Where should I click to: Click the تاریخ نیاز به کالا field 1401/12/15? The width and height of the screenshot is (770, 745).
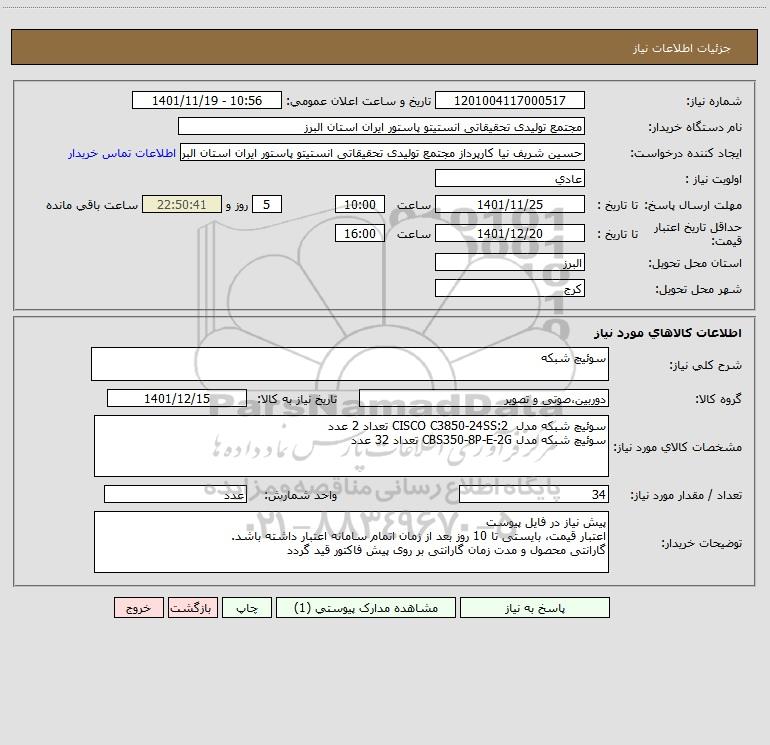tap(177, 398)
